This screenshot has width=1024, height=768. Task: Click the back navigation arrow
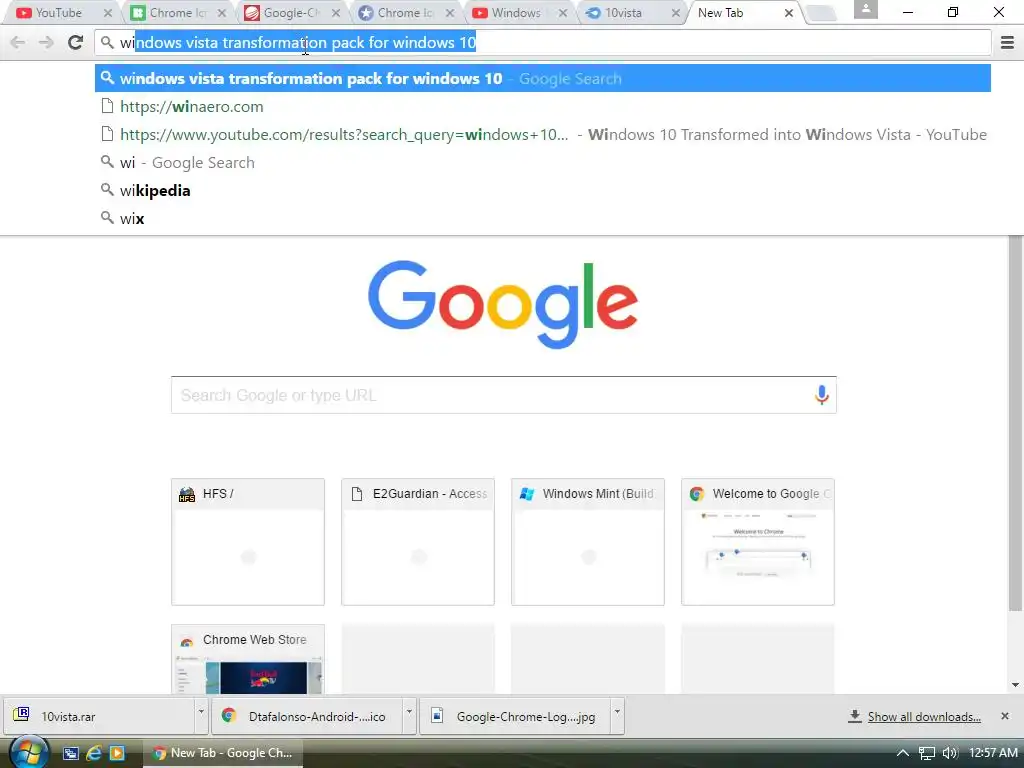(18, 42)
